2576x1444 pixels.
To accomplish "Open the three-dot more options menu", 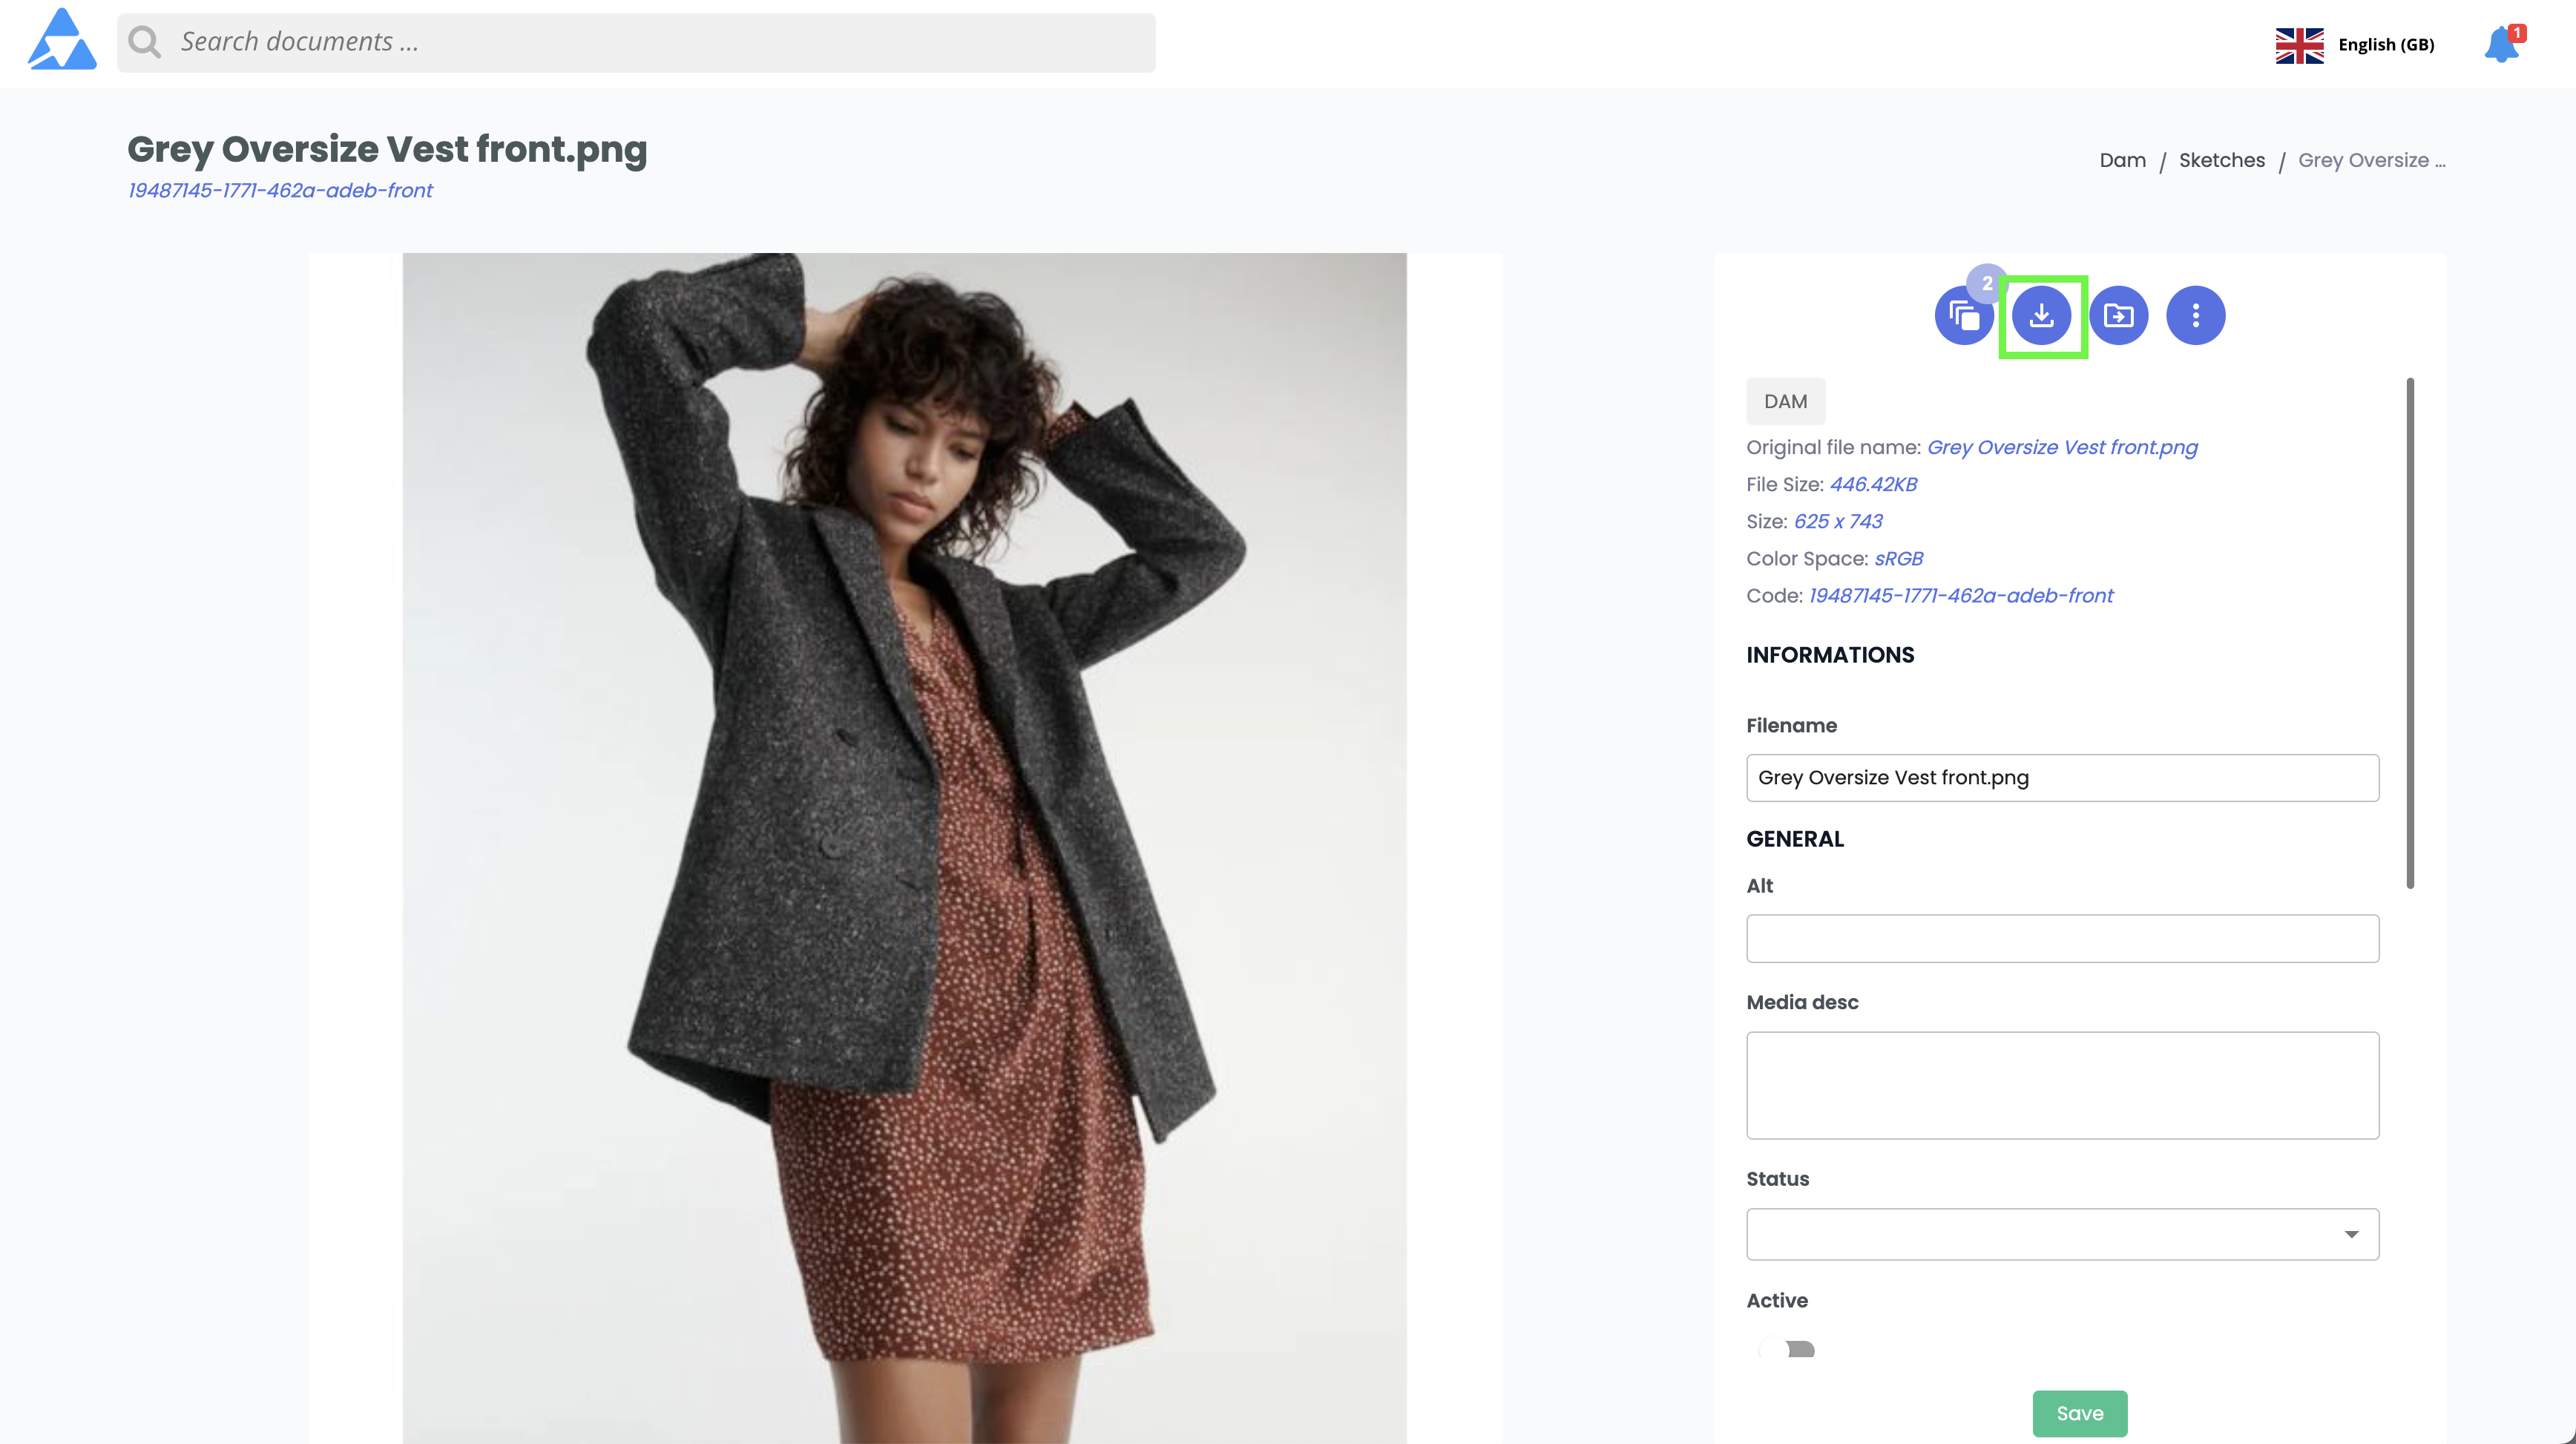I will 2195,316.
